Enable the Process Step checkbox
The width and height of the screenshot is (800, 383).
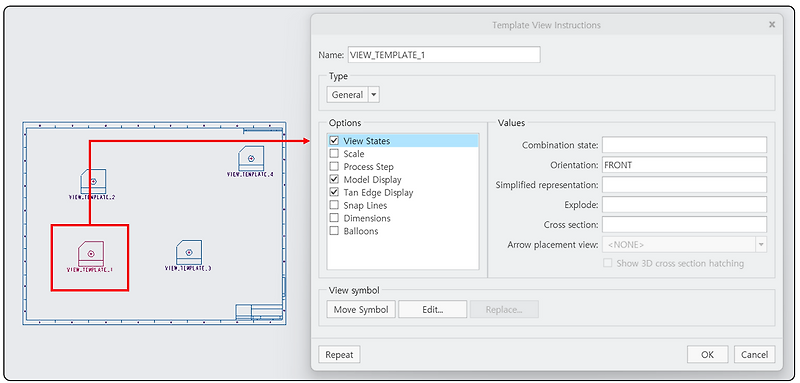(334, 167)
